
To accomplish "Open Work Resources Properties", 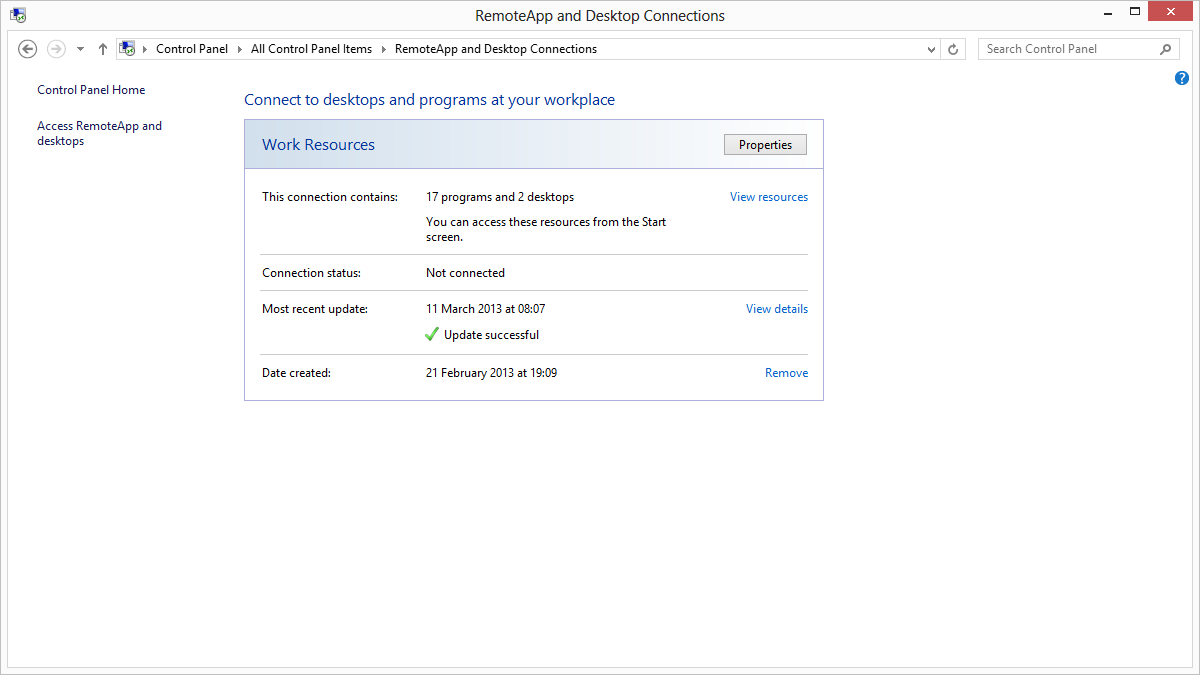I will click(765, 145).
